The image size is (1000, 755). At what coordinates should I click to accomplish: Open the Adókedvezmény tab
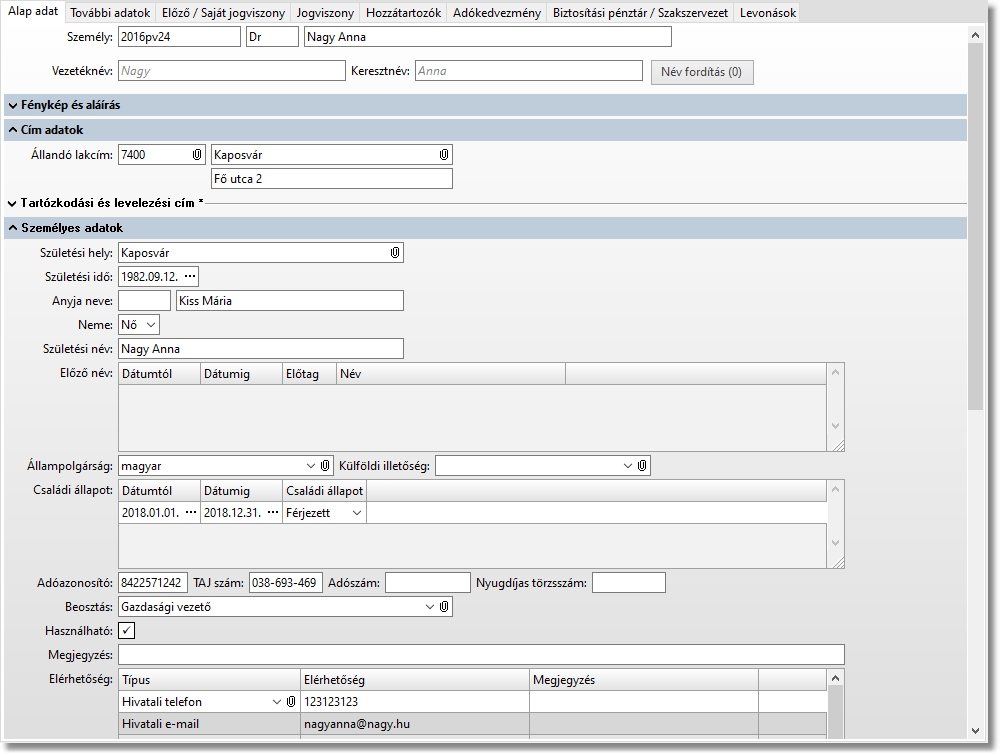tap(497, 13)
